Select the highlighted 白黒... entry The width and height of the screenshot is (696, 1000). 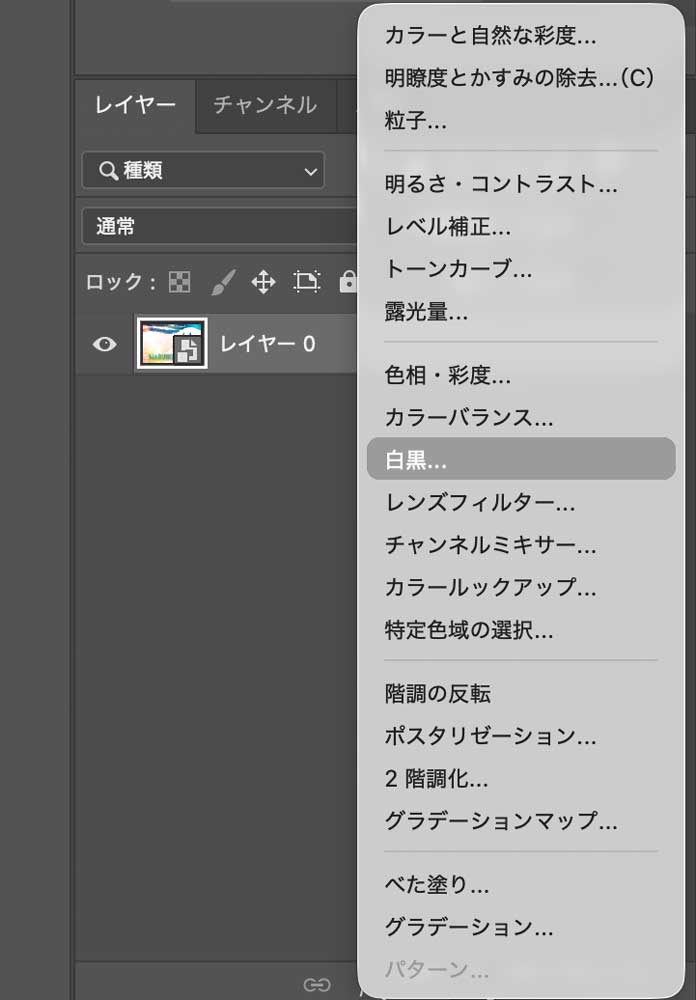(x=521, y=459)
